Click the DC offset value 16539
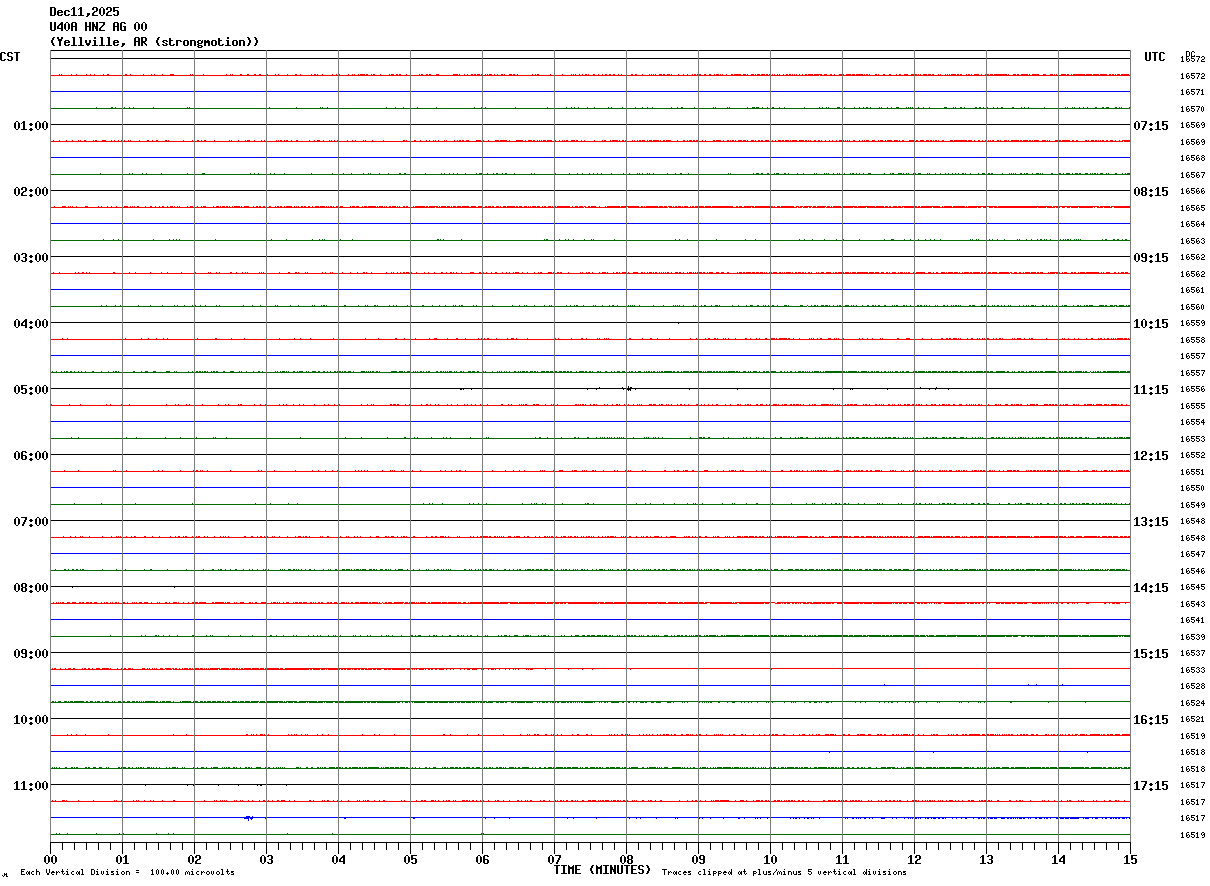The width and height of the screenshot is (1210, 886). pos(1192,637)
